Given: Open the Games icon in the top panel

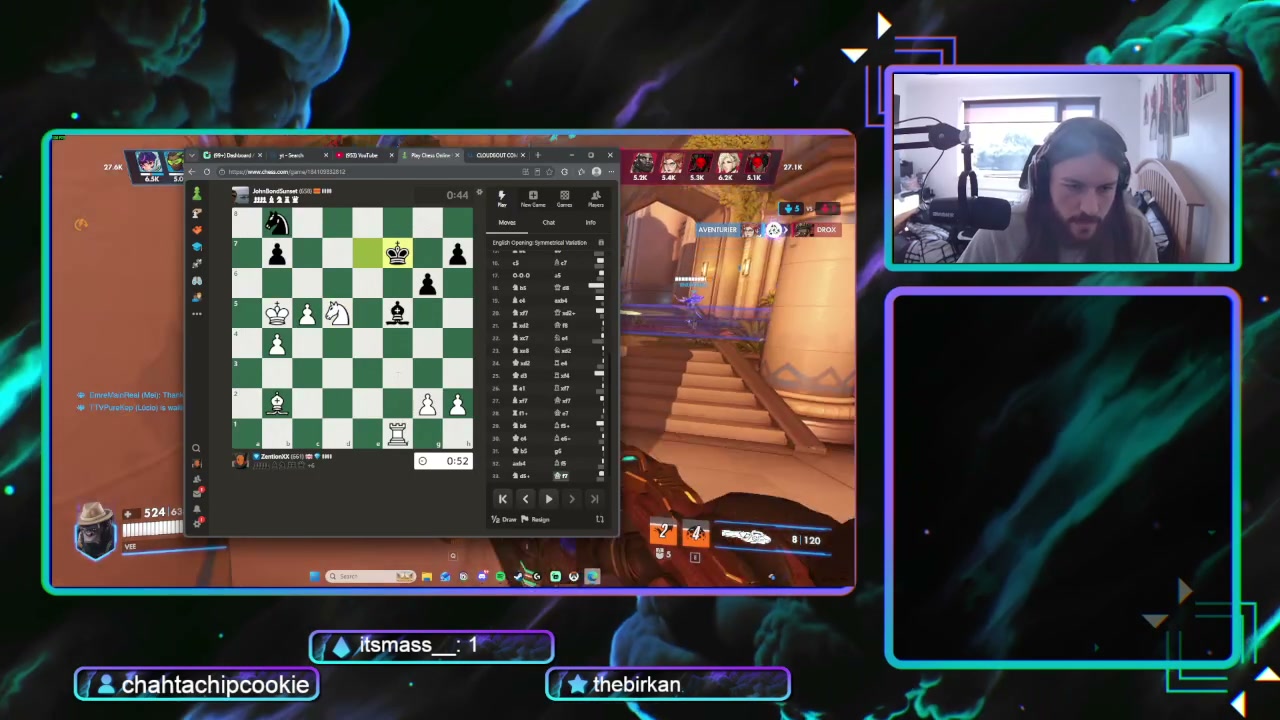Looking at the screenshot, I should tap(564, 199).
